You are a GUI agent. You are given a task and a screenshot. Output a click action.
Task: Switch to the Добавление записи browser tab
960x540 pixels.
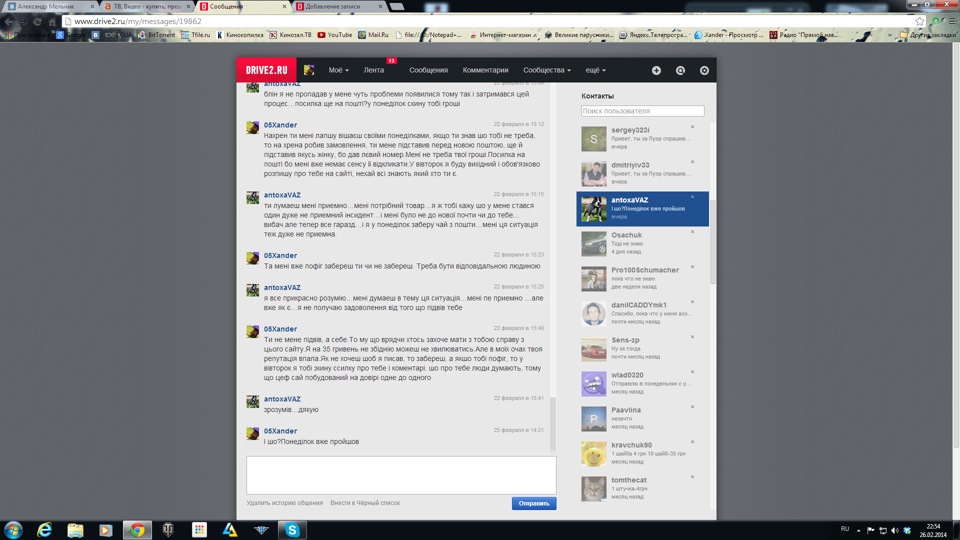pyautogui.click(x=339, y=6)
